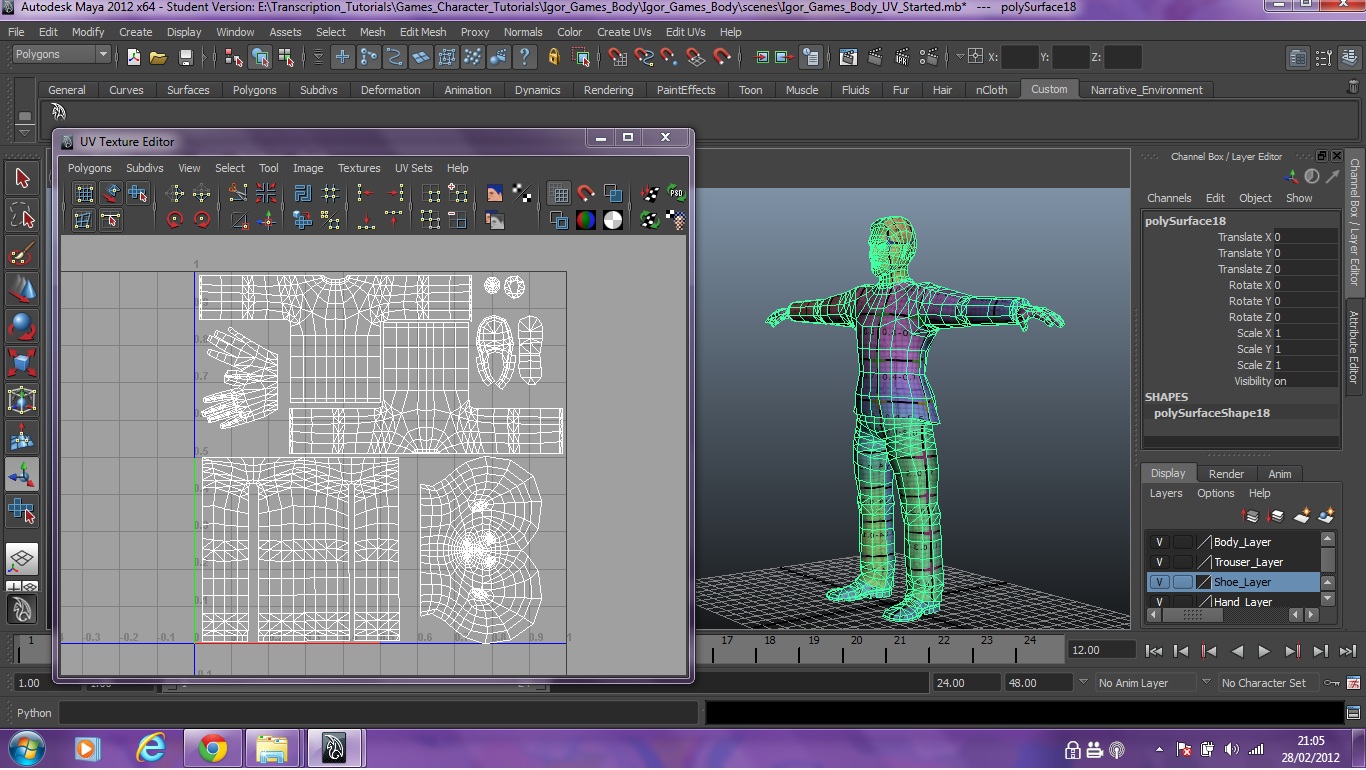Click the alpha channel display icon

point(614,220)
